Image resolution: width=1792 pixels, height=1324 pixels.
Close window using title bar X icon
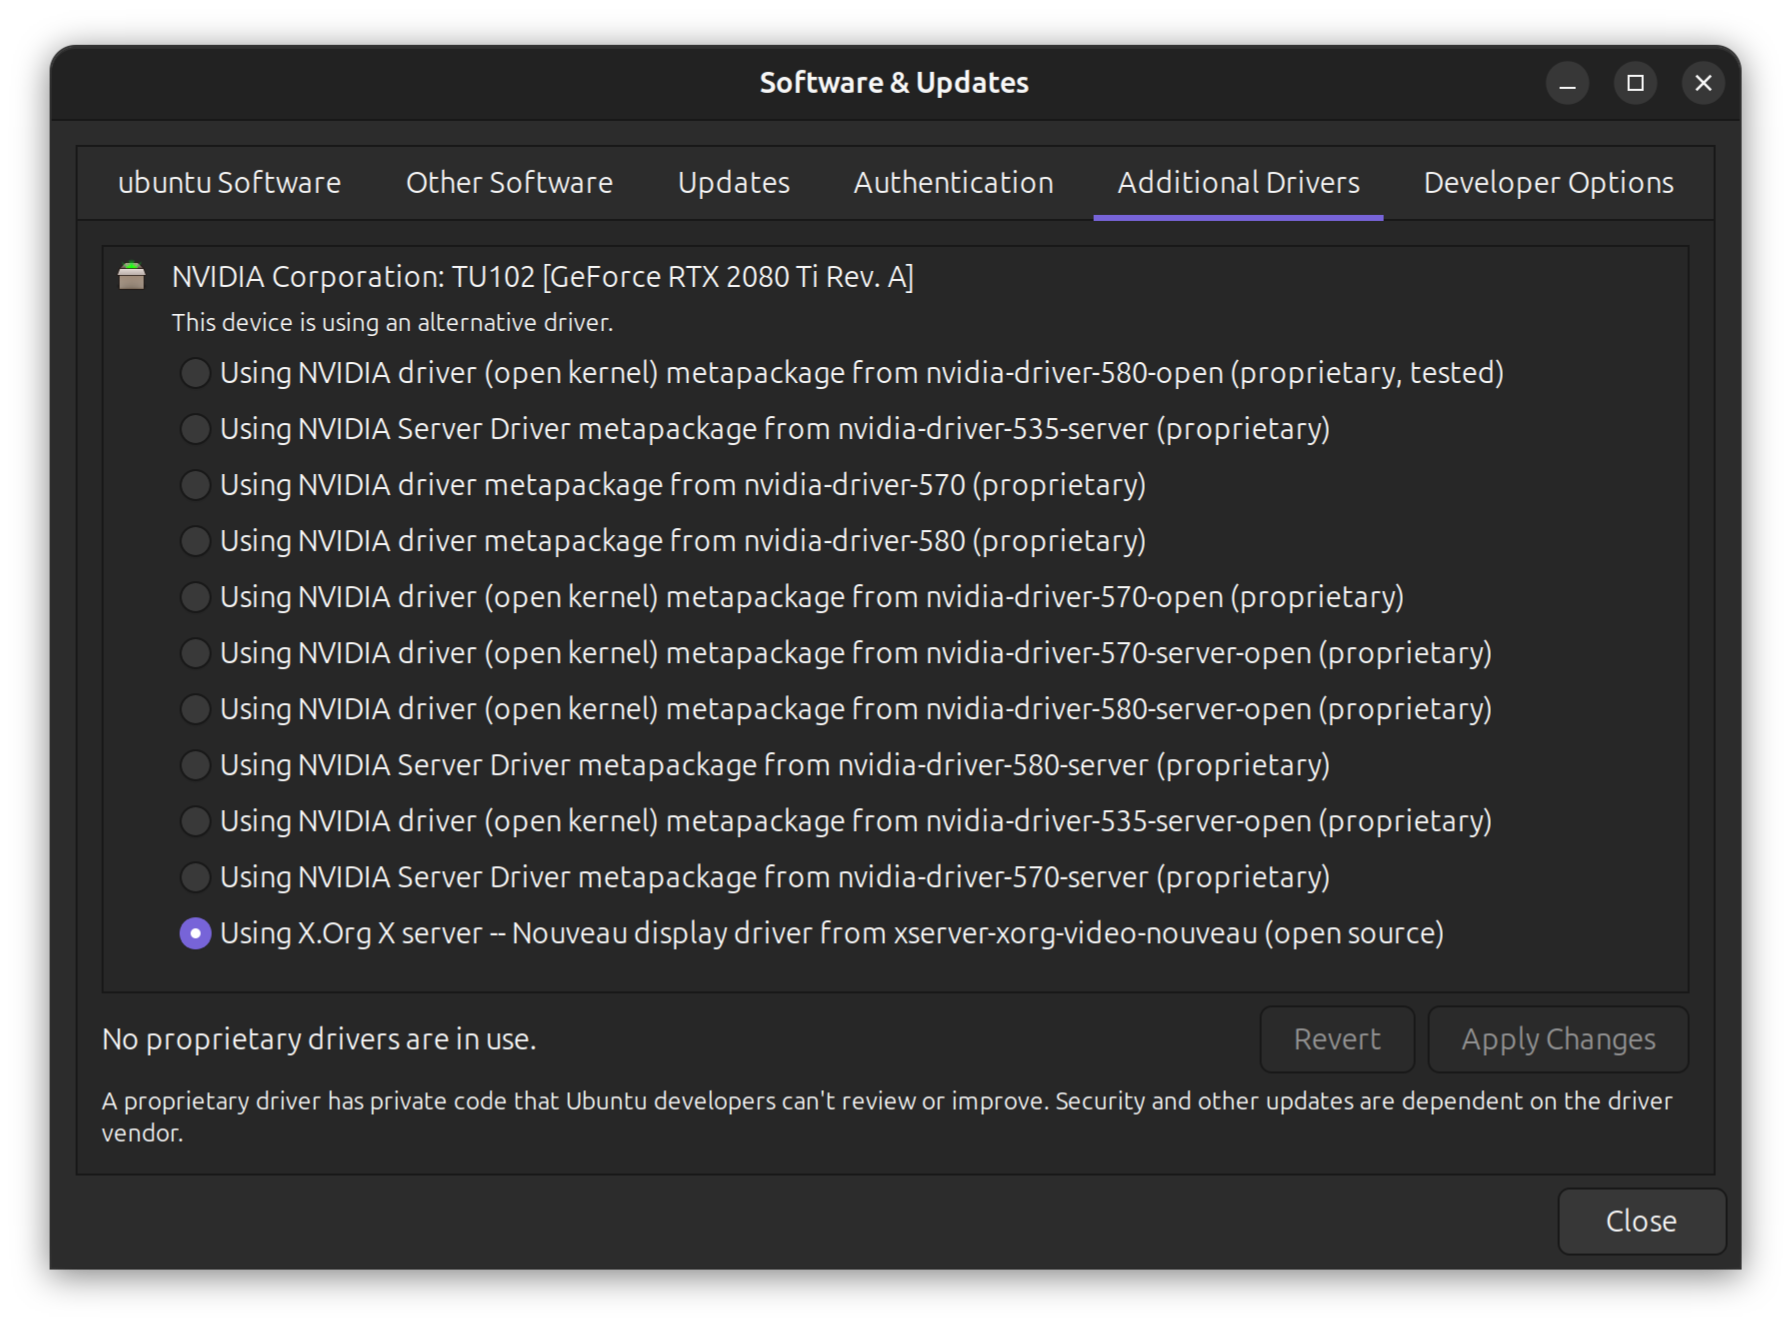[1703, 83]
